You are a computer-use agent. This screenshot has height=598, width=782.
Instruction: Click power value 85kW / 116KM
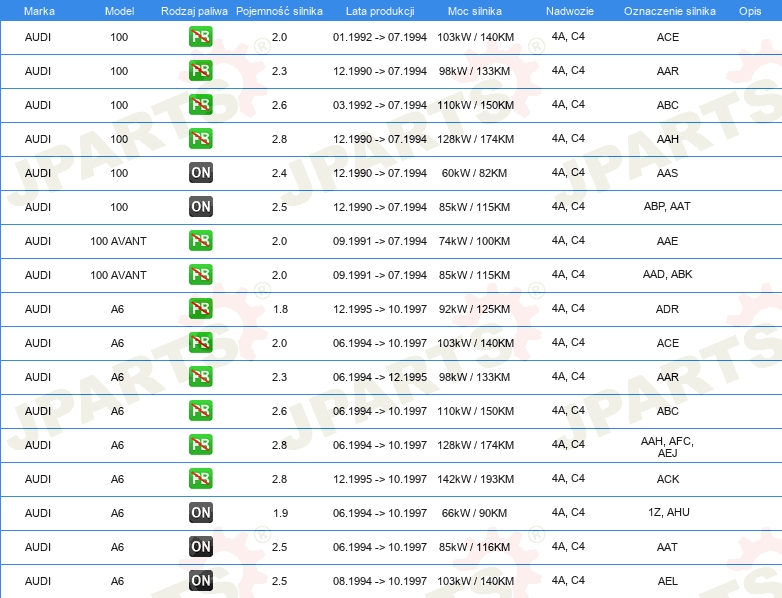(x=474, y=547)
